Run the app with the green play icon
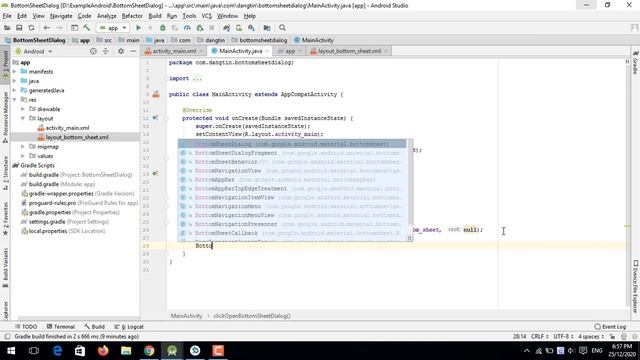Image resolution: width=640 pixels, height=360 pixels. click(x=138, y=28)
